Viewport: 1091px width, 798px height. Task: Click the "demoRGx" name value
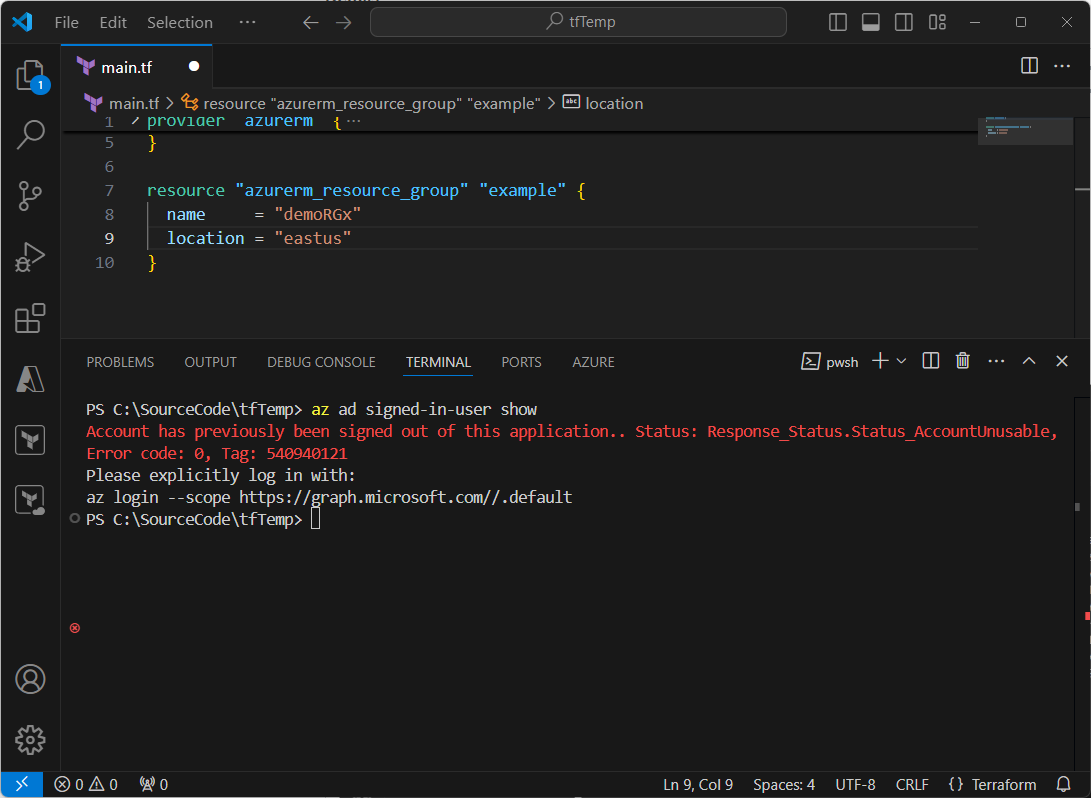coord(317,214)
